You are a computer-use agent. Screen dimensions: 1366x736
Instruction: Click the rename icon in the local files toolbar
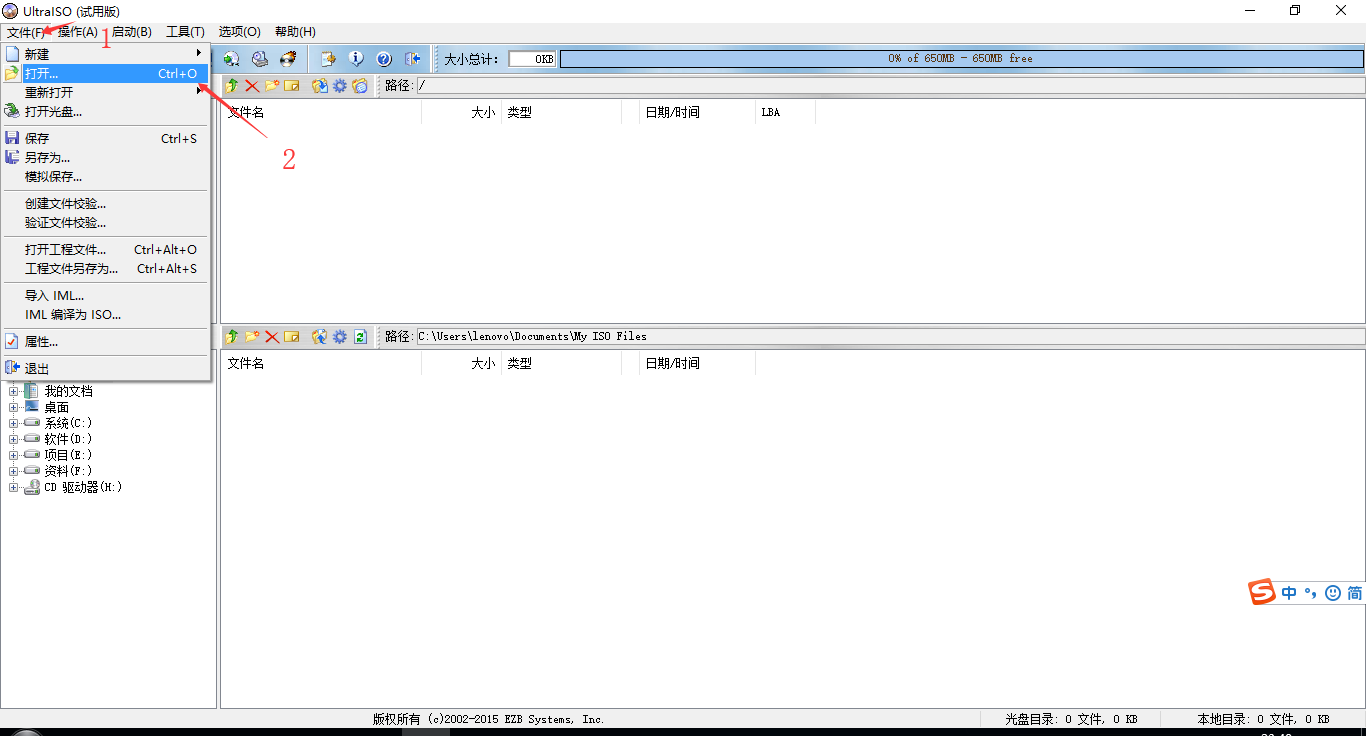pos(292,337)
